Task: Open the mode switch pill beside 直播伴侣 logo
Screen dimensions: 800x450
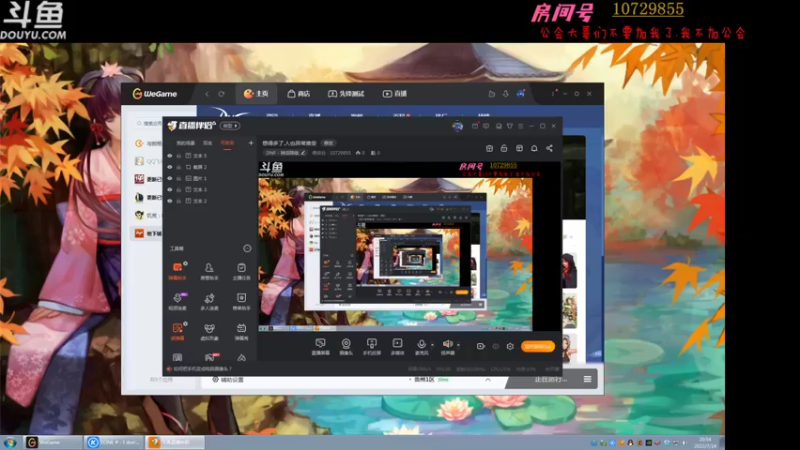Action: 230,126
